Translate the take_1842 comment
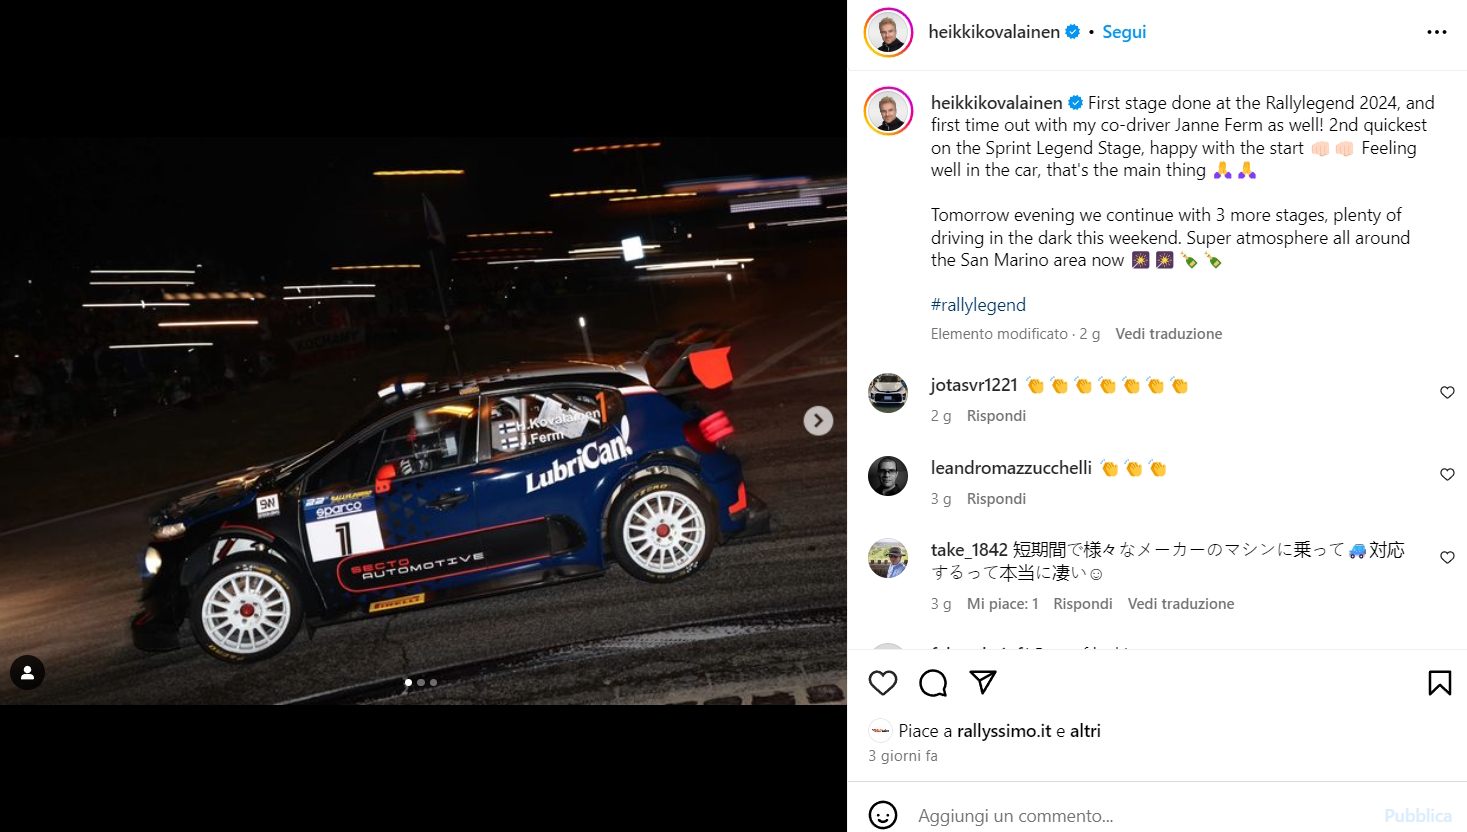The height and width of the screenshot is (832, 1467). coord(1181,604)
